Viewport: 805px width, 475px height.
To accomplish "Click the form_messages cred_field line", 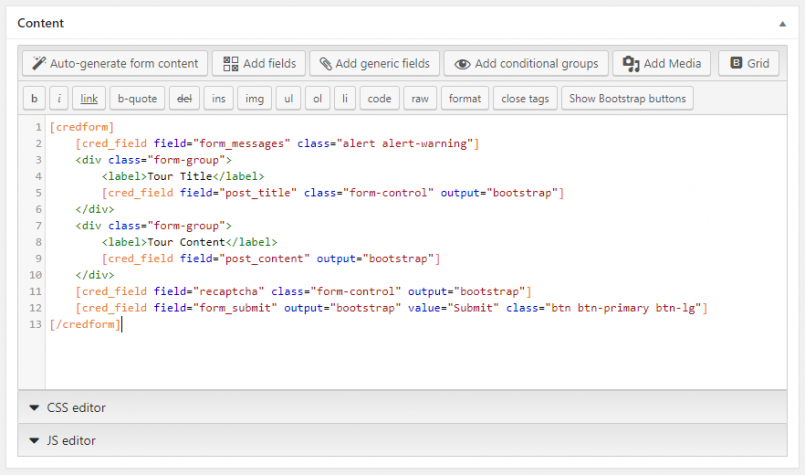I will (277, 143).
